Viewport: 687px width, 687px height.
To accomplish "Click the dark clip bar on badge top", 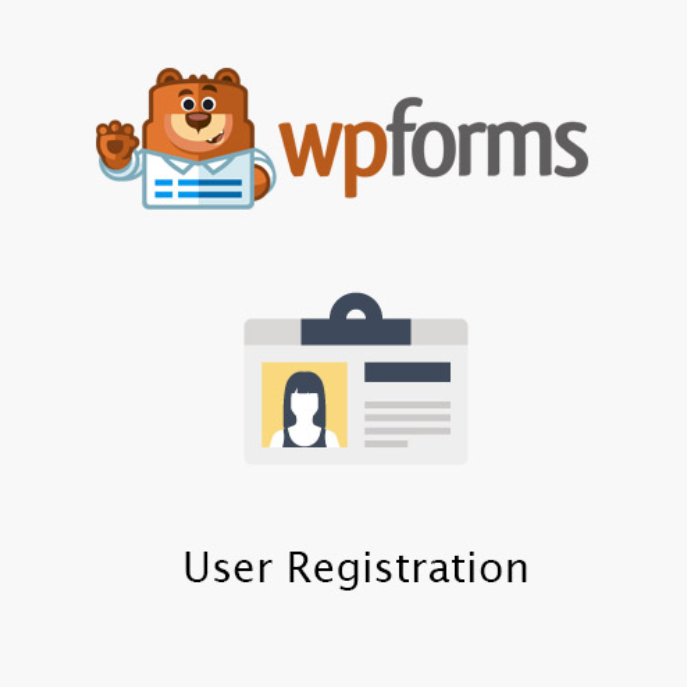I will click(x=356, y=332).
